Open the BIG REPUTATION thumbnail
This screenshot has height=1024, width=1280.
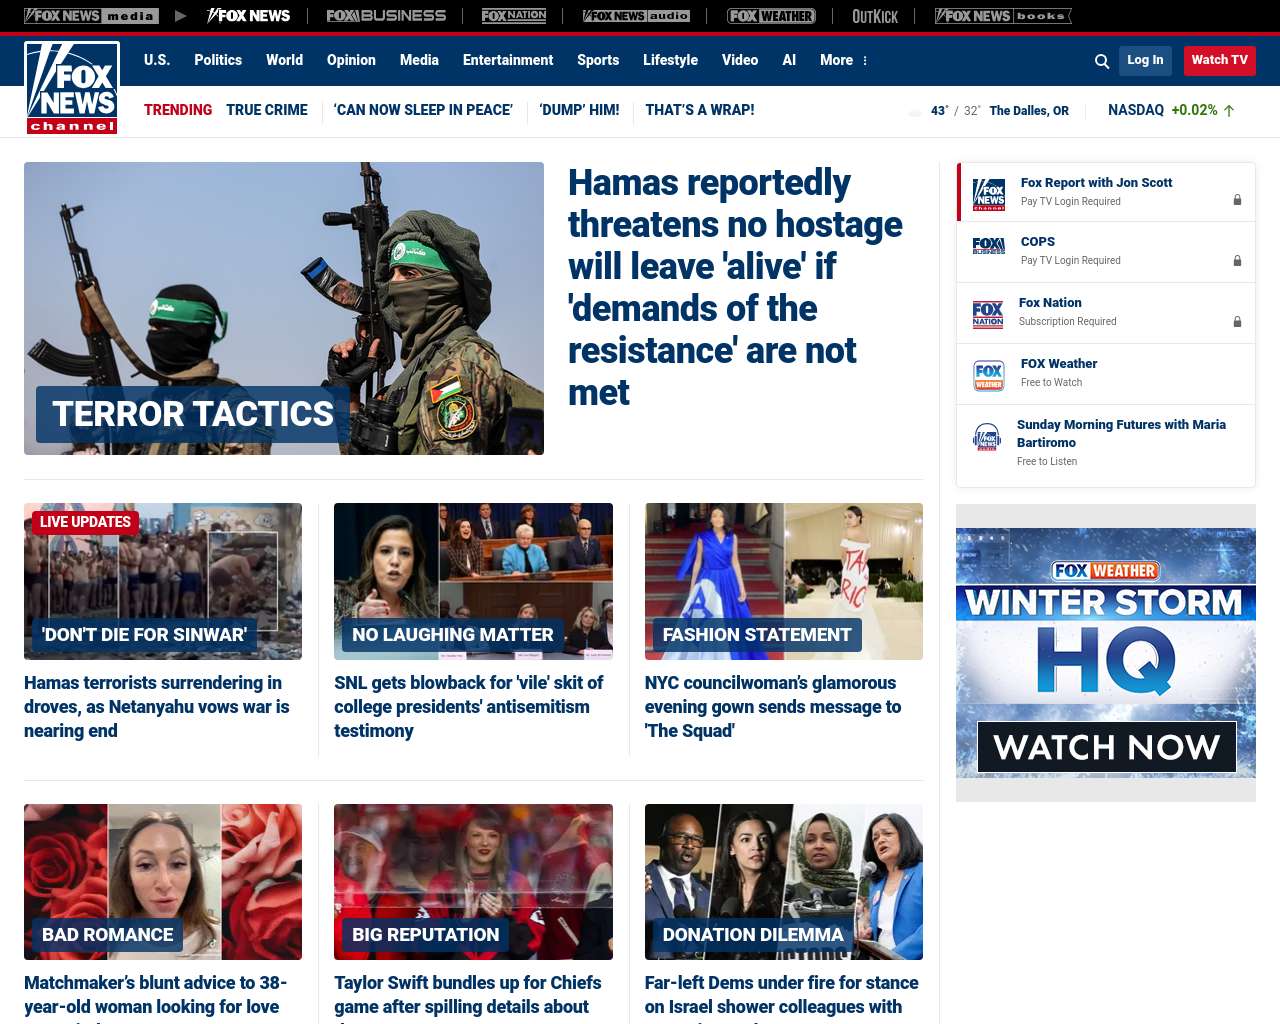pos(473,882)
